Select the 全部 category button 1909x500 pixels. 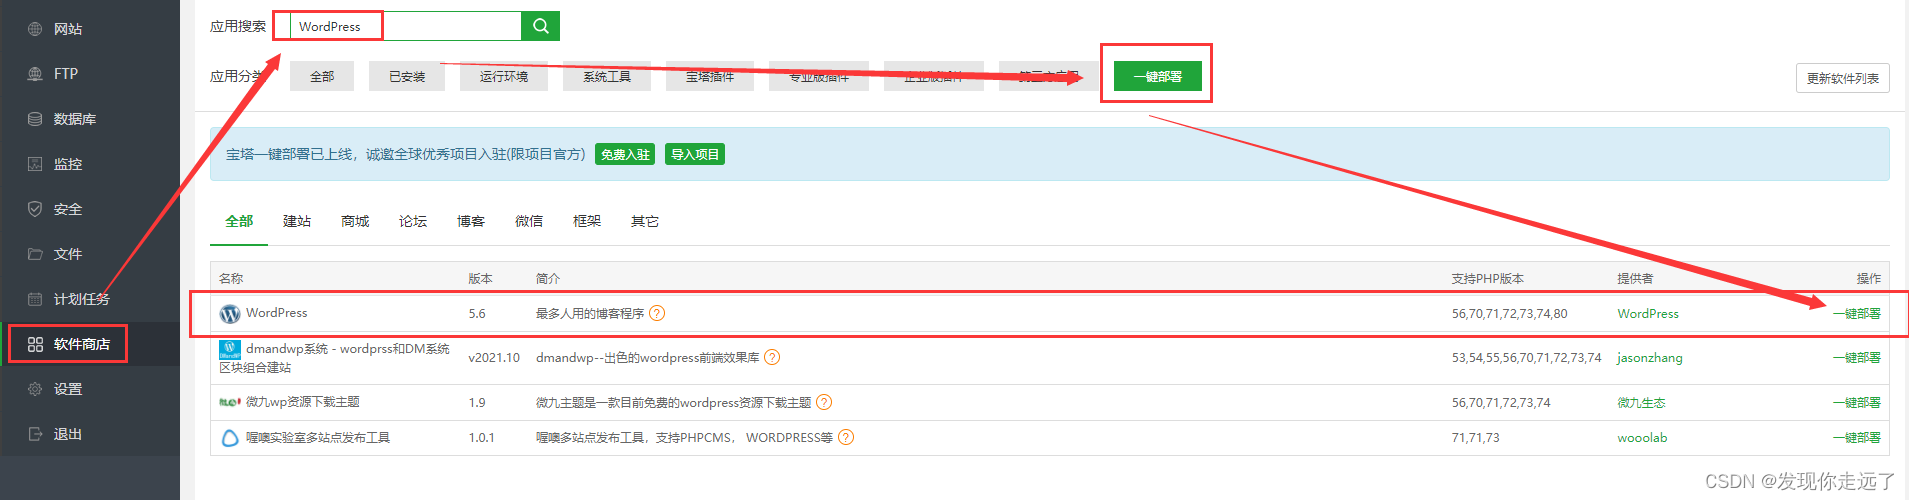pos(322,76)
